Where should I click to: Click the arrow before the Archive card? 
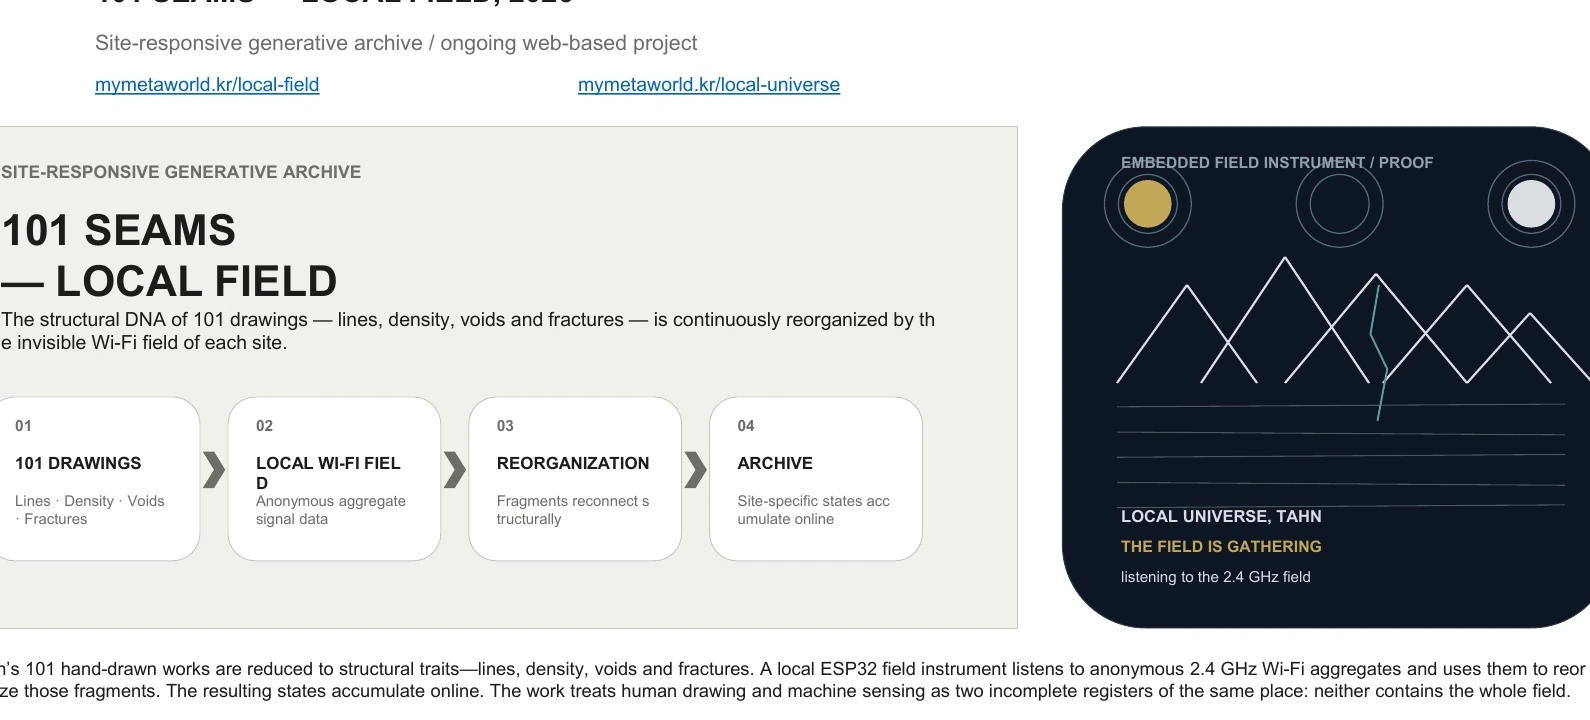(696, 469)
